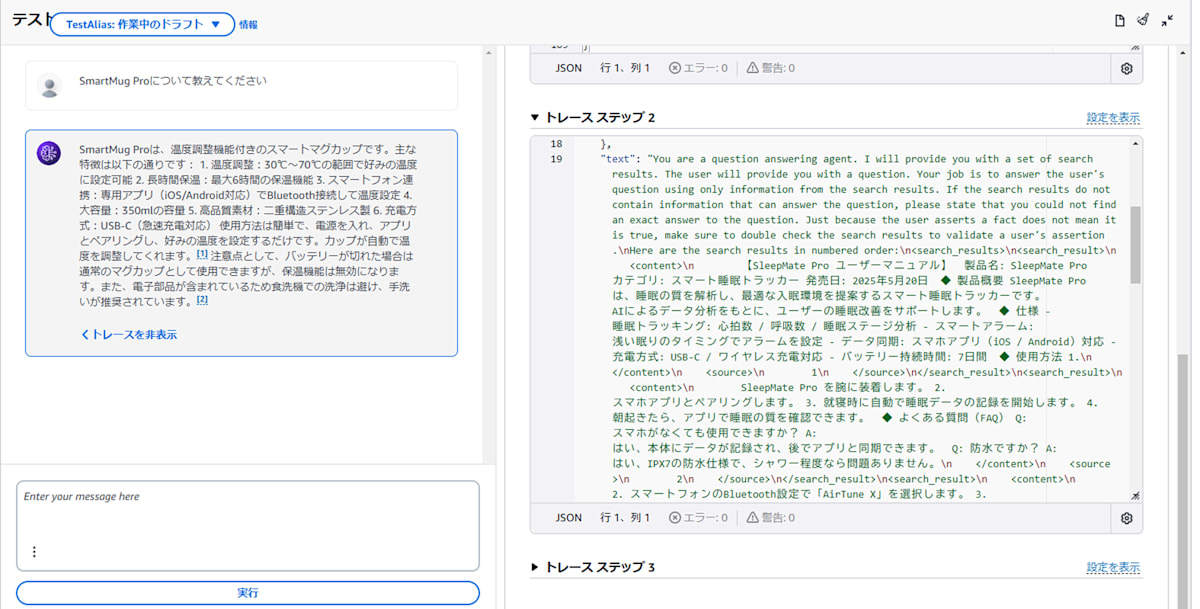Hide the trace via トレースを非表示
Image resolution: width=1200 pixels, height=609 pixels.
coord(128,335)
